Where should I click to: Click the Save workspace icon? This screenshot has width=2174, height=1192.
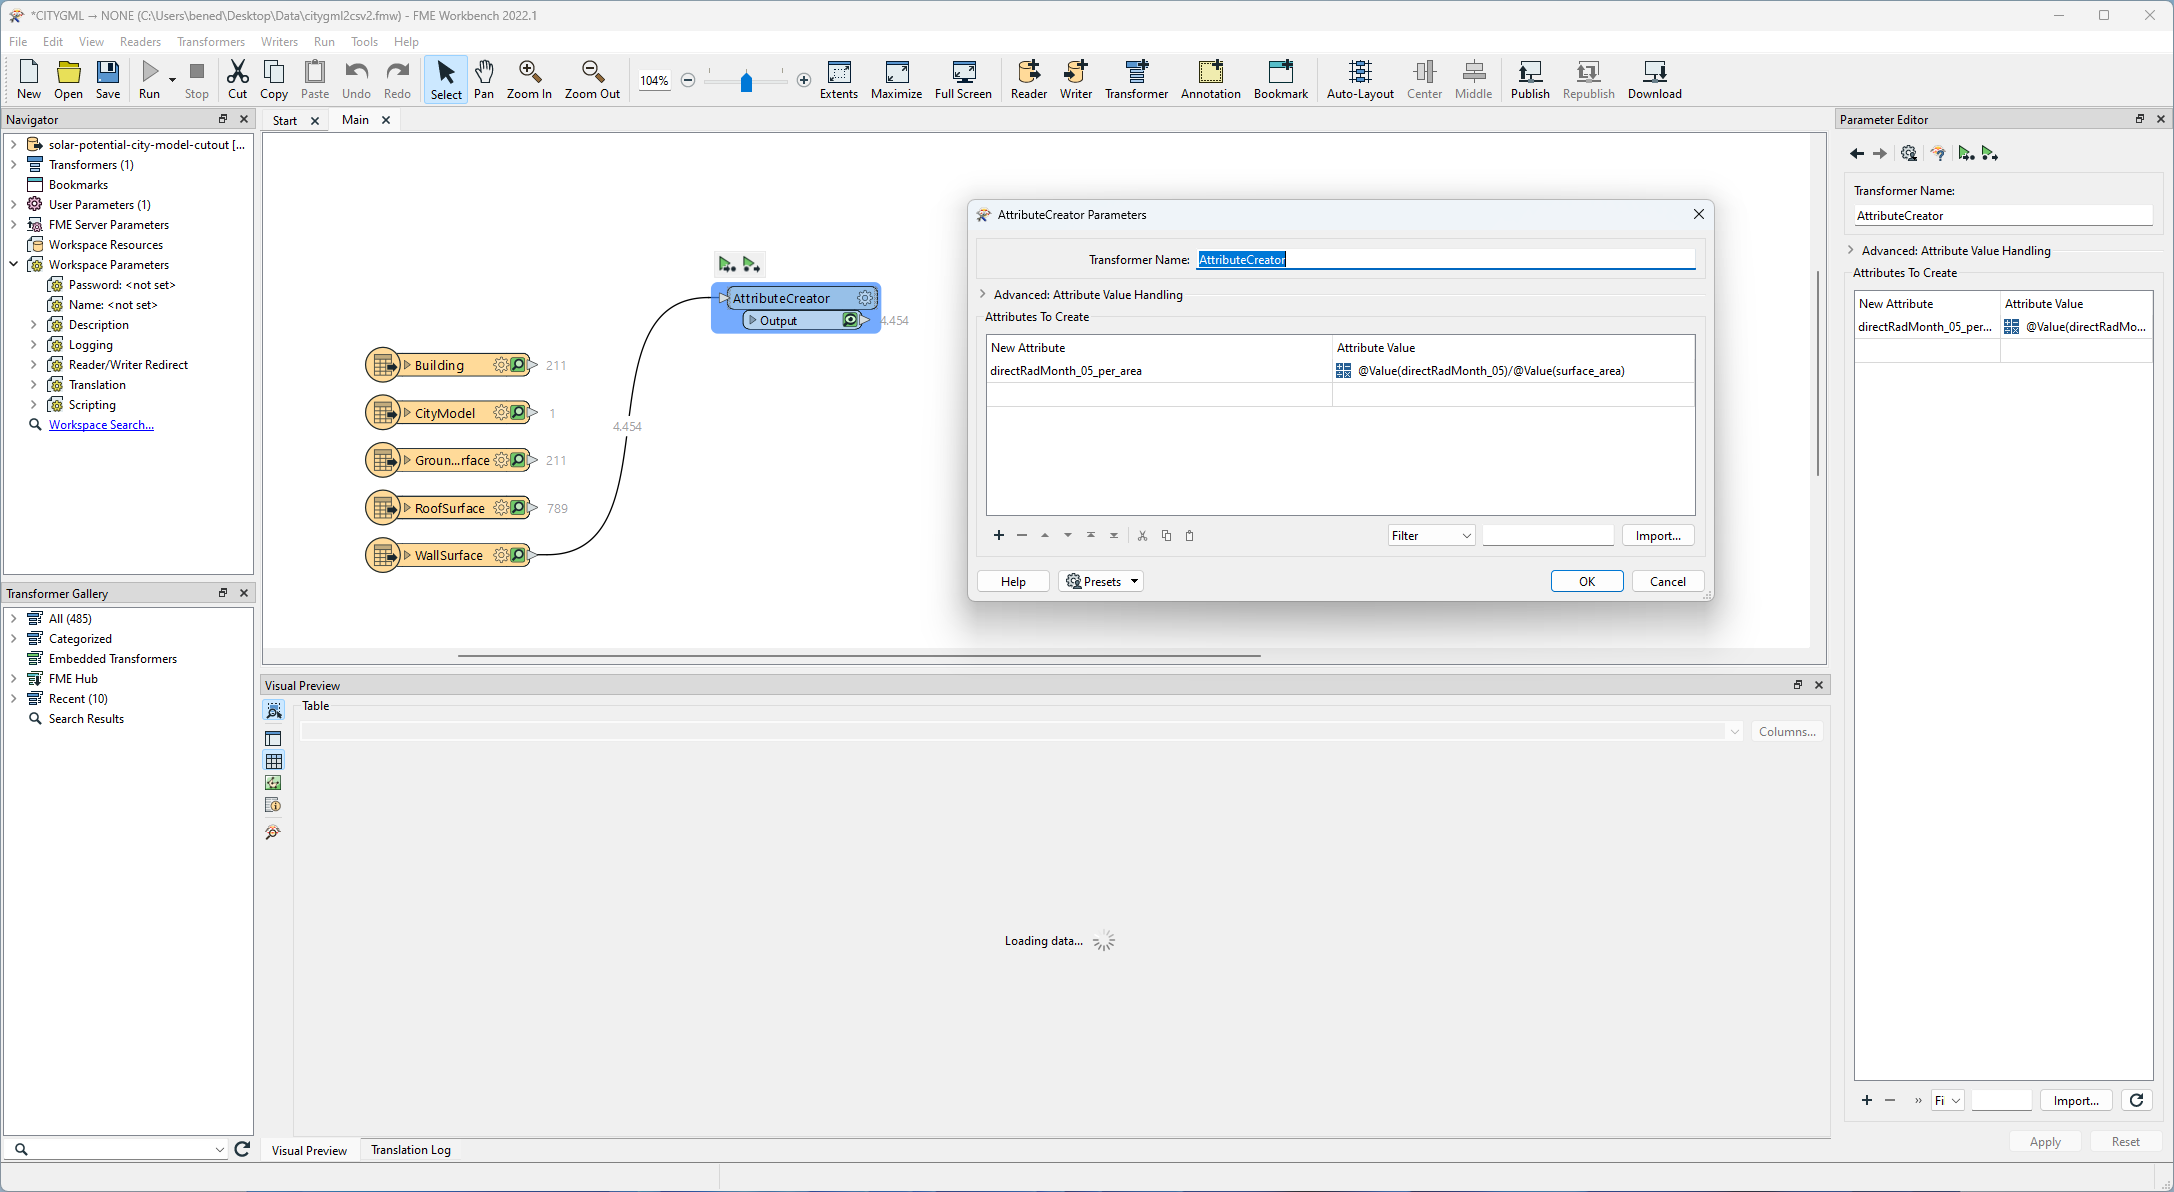tap(108, 79)
